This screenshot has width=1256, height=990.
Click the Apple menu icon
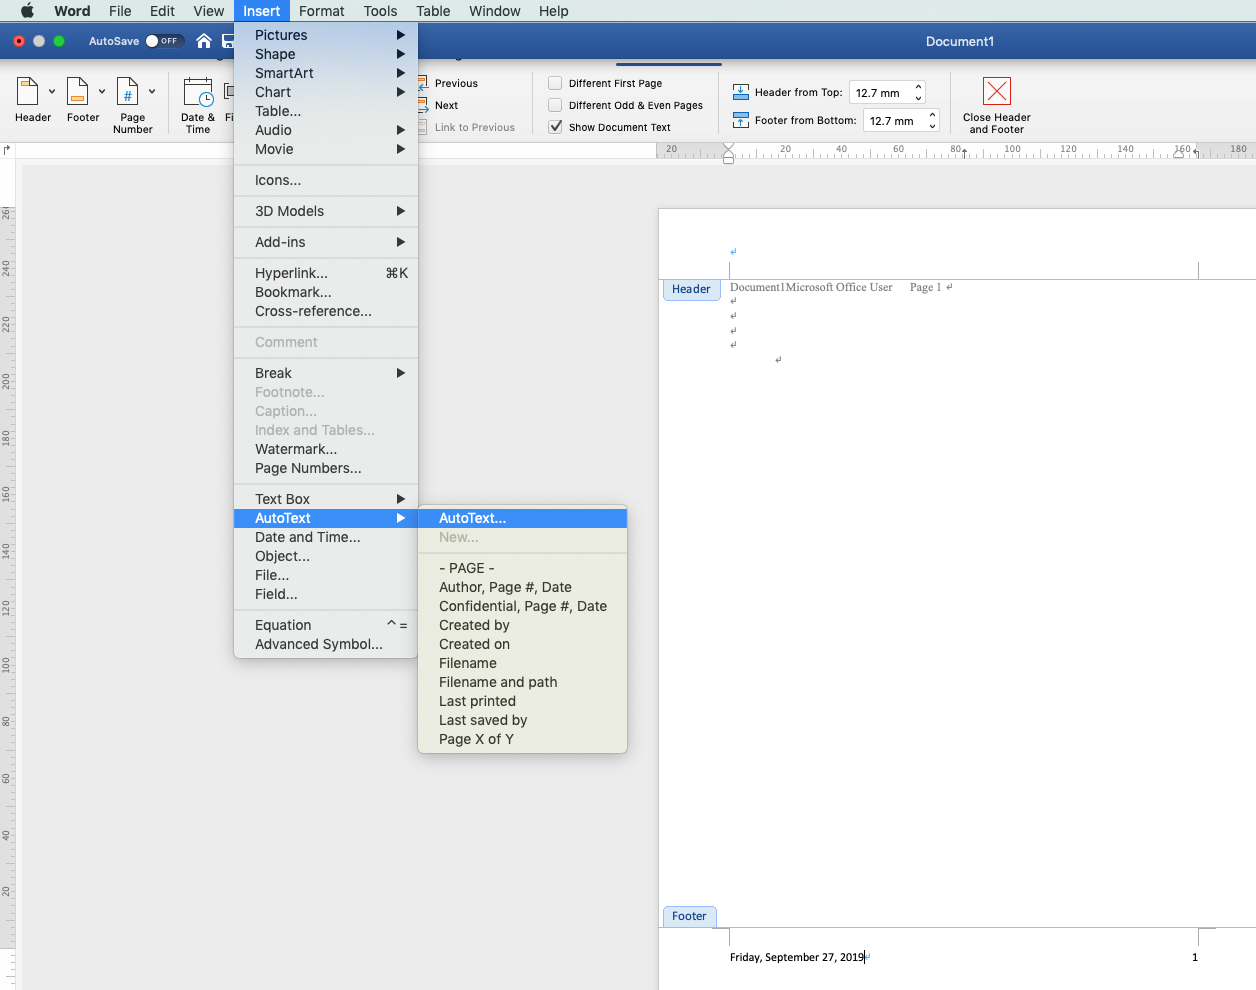(x=27, y=11)
